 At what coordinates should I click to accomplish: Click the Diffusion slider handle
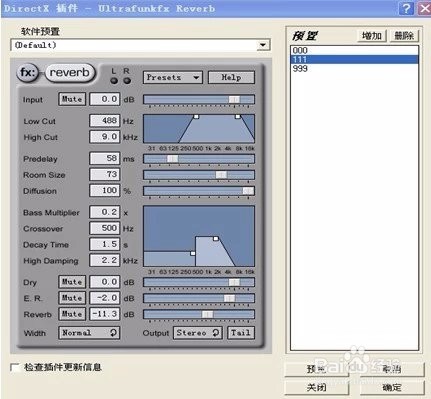248,191
